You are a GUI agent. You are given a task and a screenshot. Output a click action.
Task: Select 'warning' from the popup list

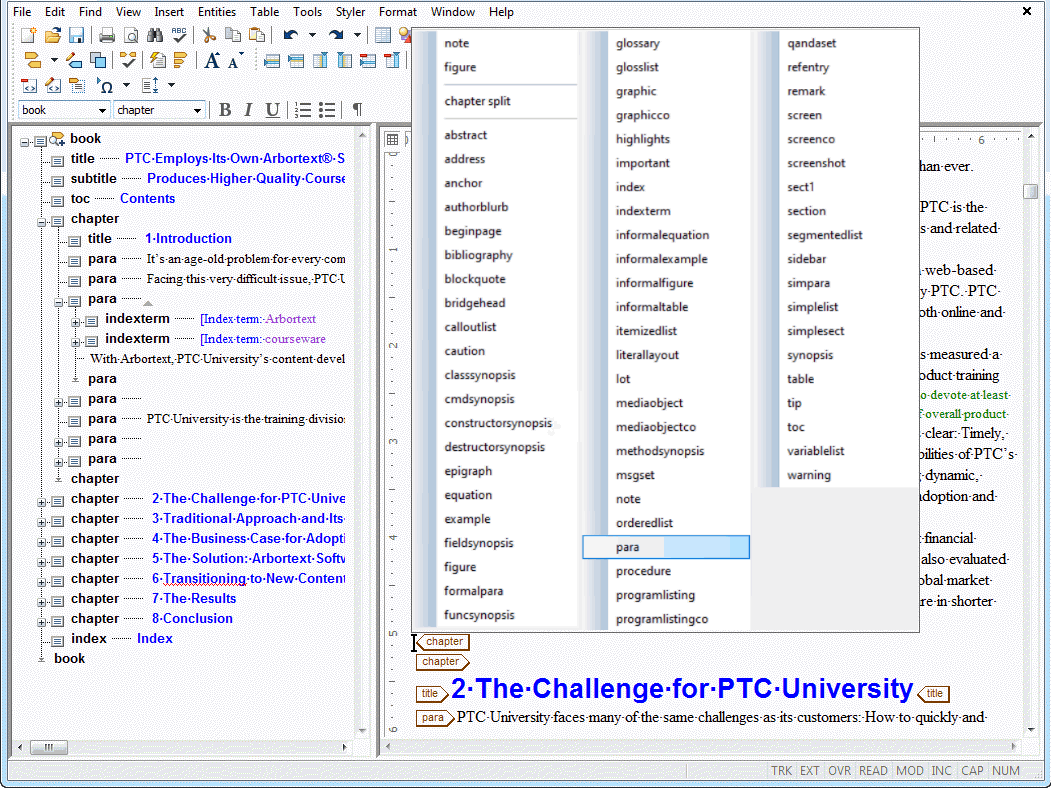pos(809,475)
